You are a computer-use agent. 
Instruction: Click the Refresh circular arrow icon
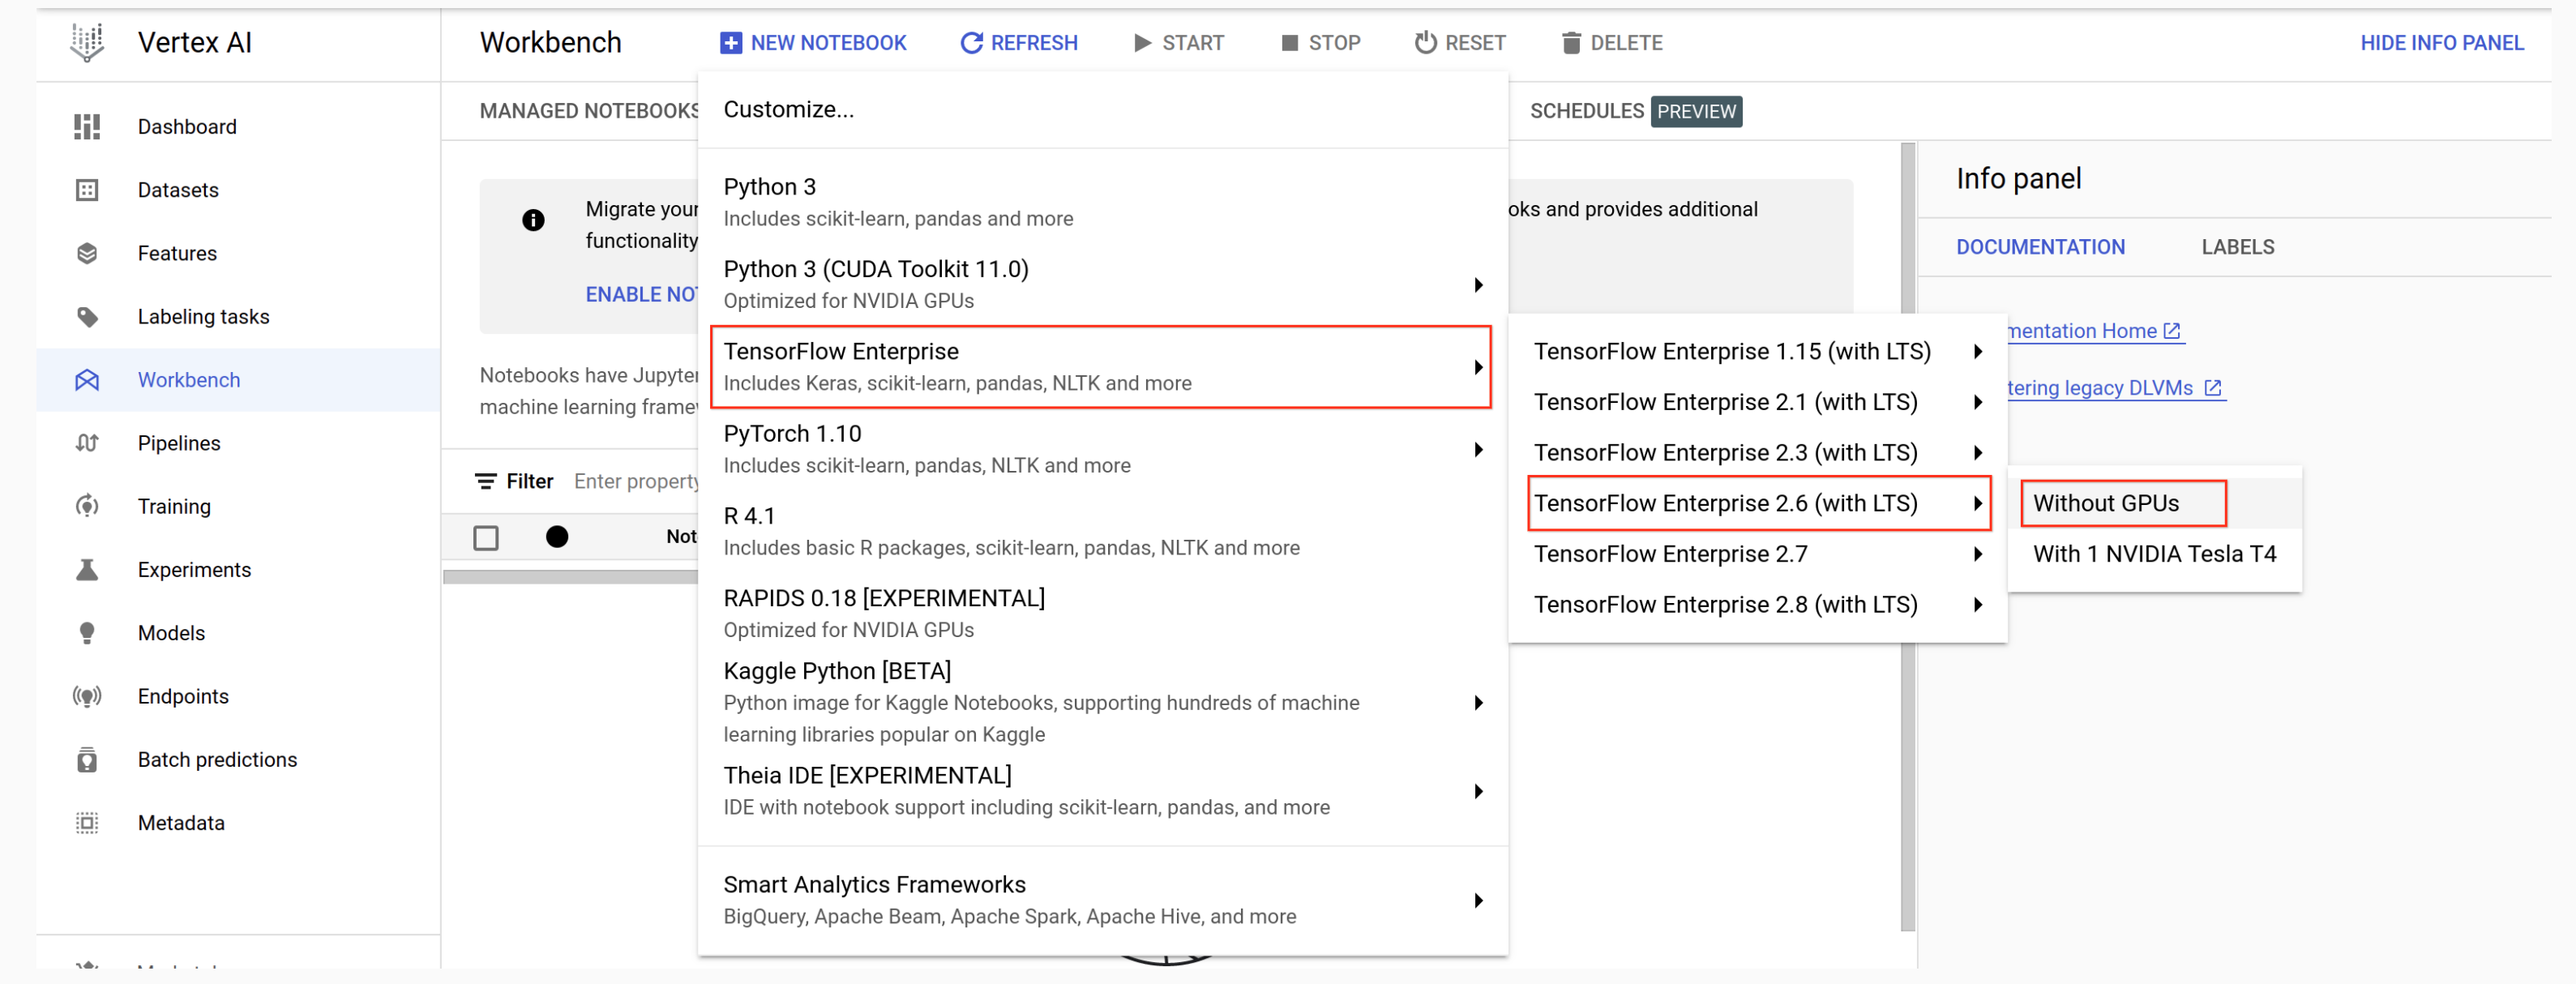coord(971,43)
